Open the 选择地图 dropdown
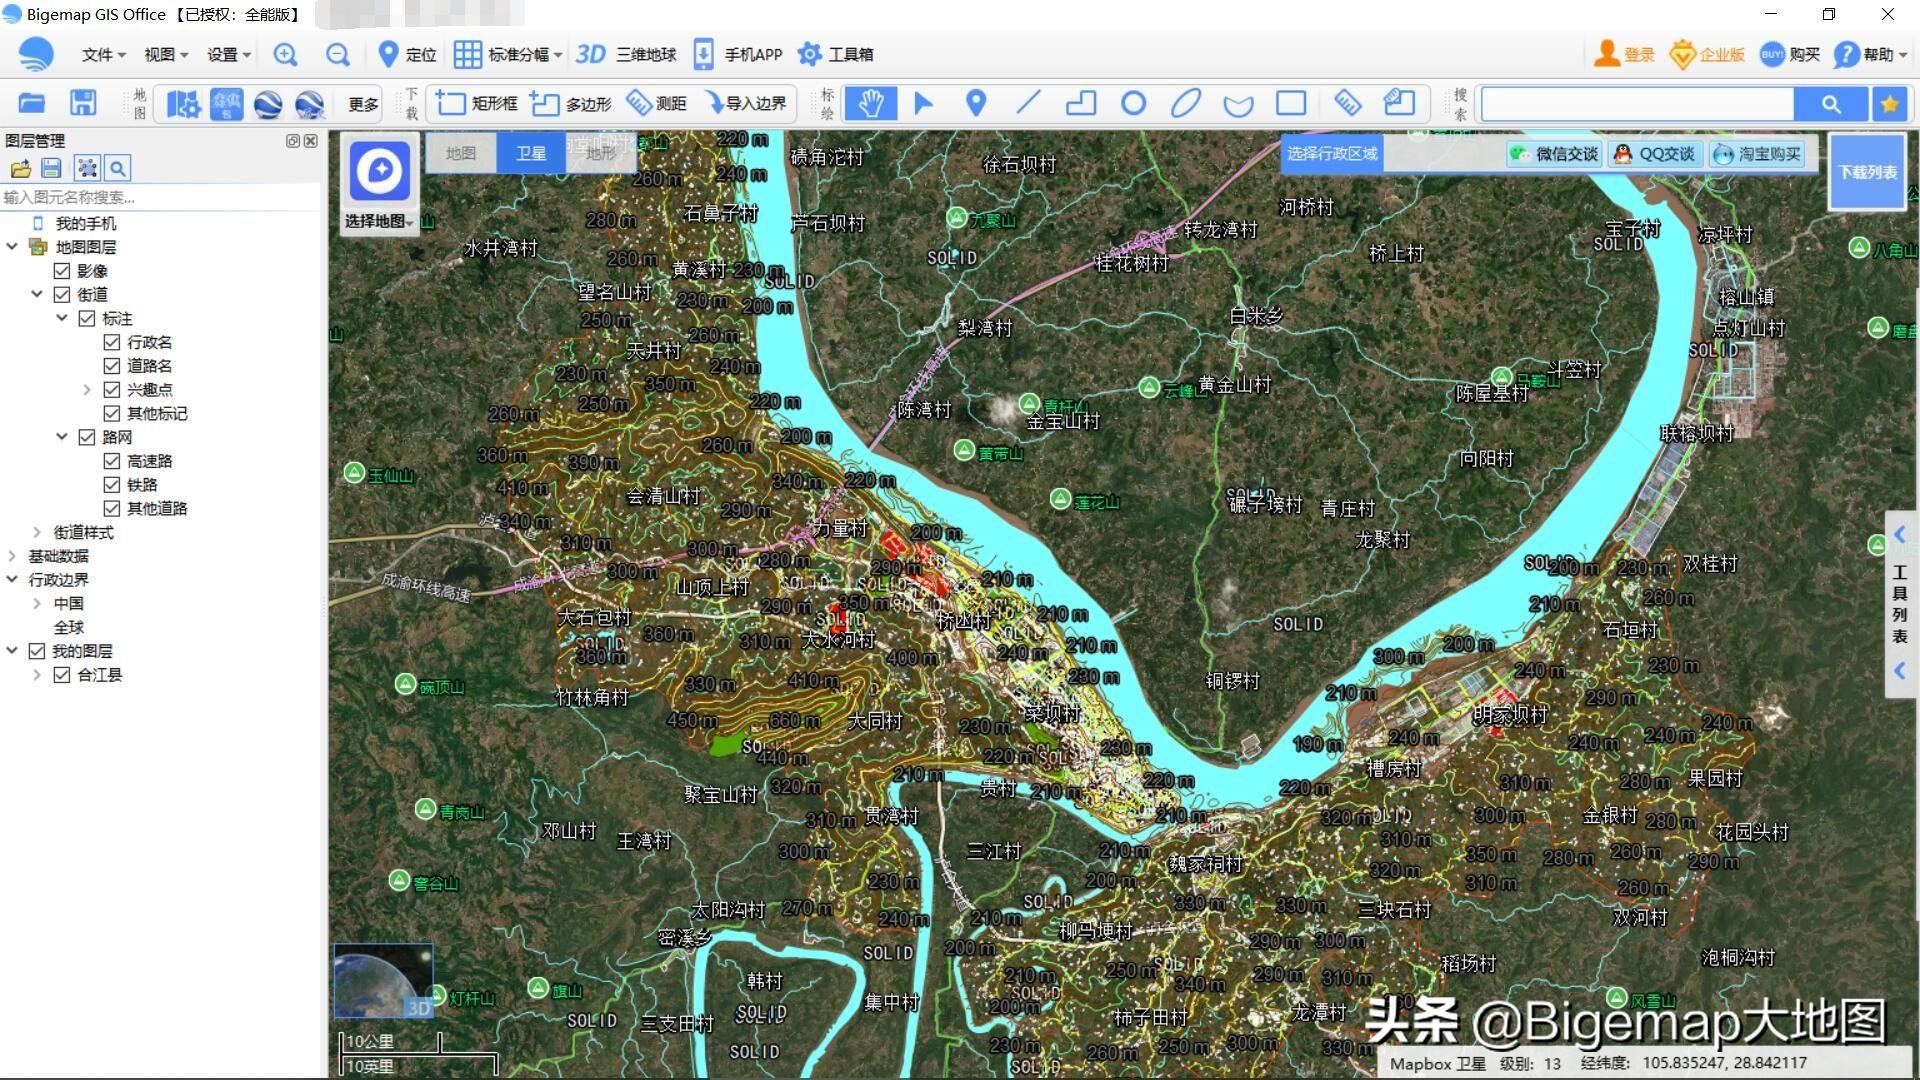Image resolution: width=1920 pixels, height=1080 pixels. [379, 221]
